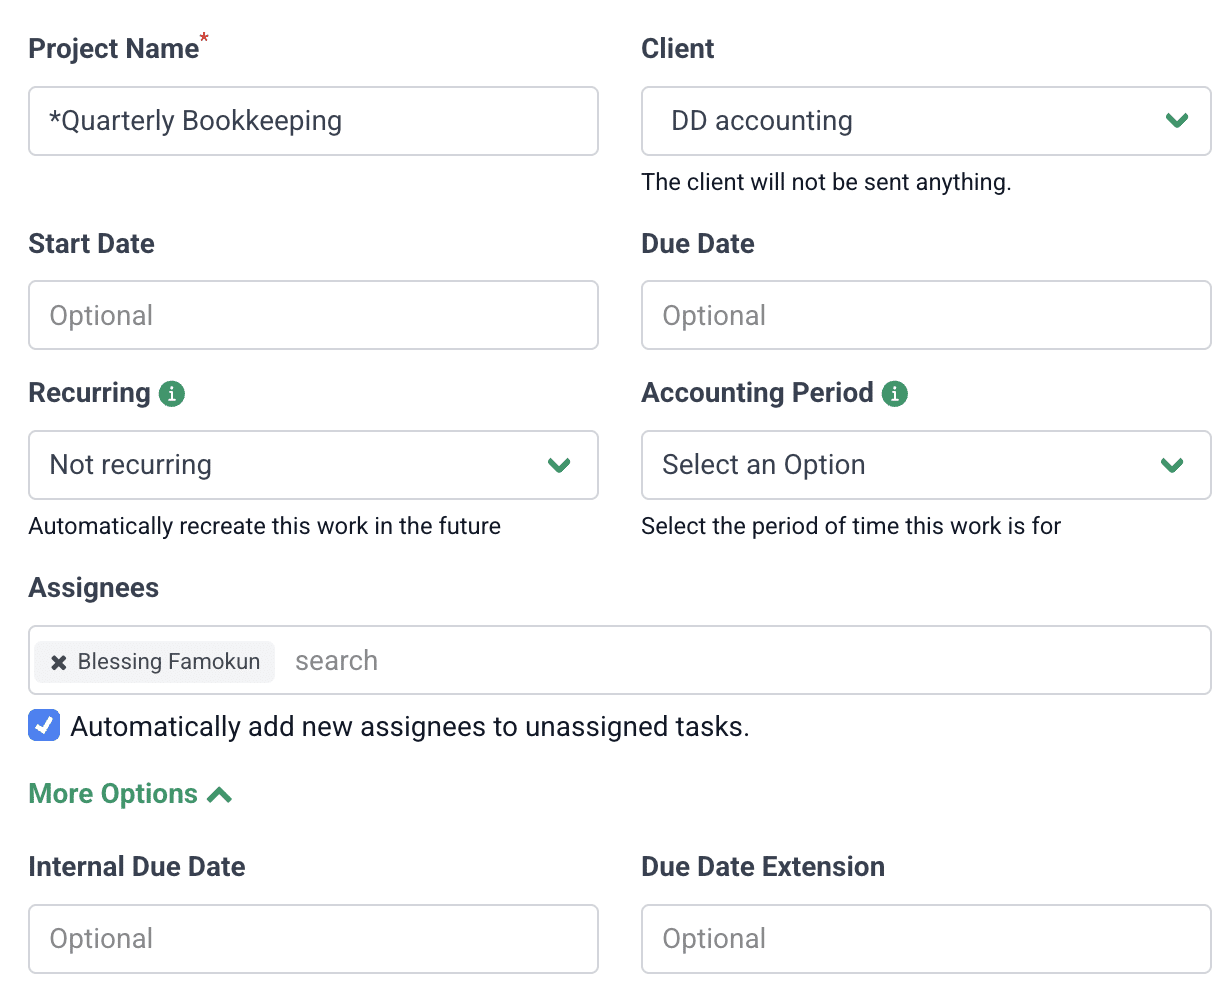Uncheck automatically add new assignees to unassigned tasks
The width and height of the screenshot is (1232, 996).
(x=44, y=726)
